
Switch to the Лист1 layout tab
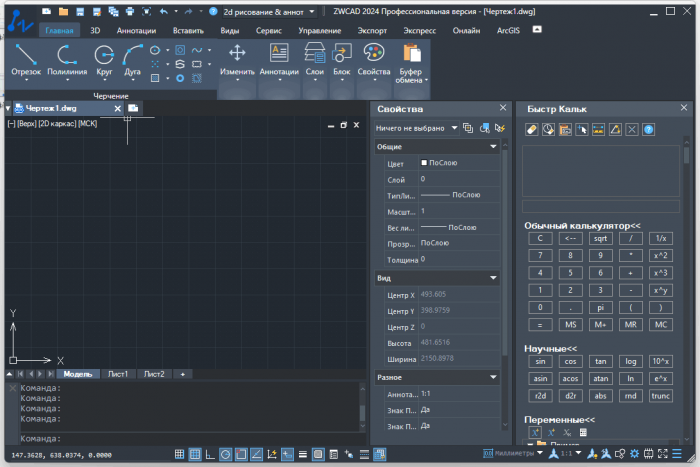[x=118, y=374]
